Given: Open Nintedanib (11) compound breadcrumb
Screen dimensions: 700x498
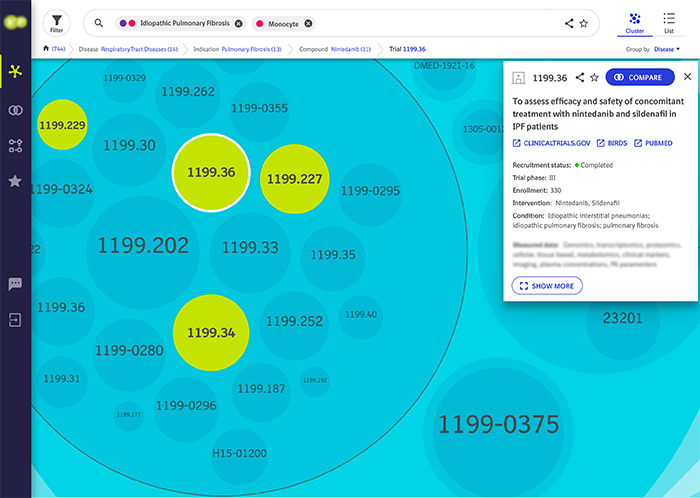Looking at the screenshot, I should [x=351, y=49].
